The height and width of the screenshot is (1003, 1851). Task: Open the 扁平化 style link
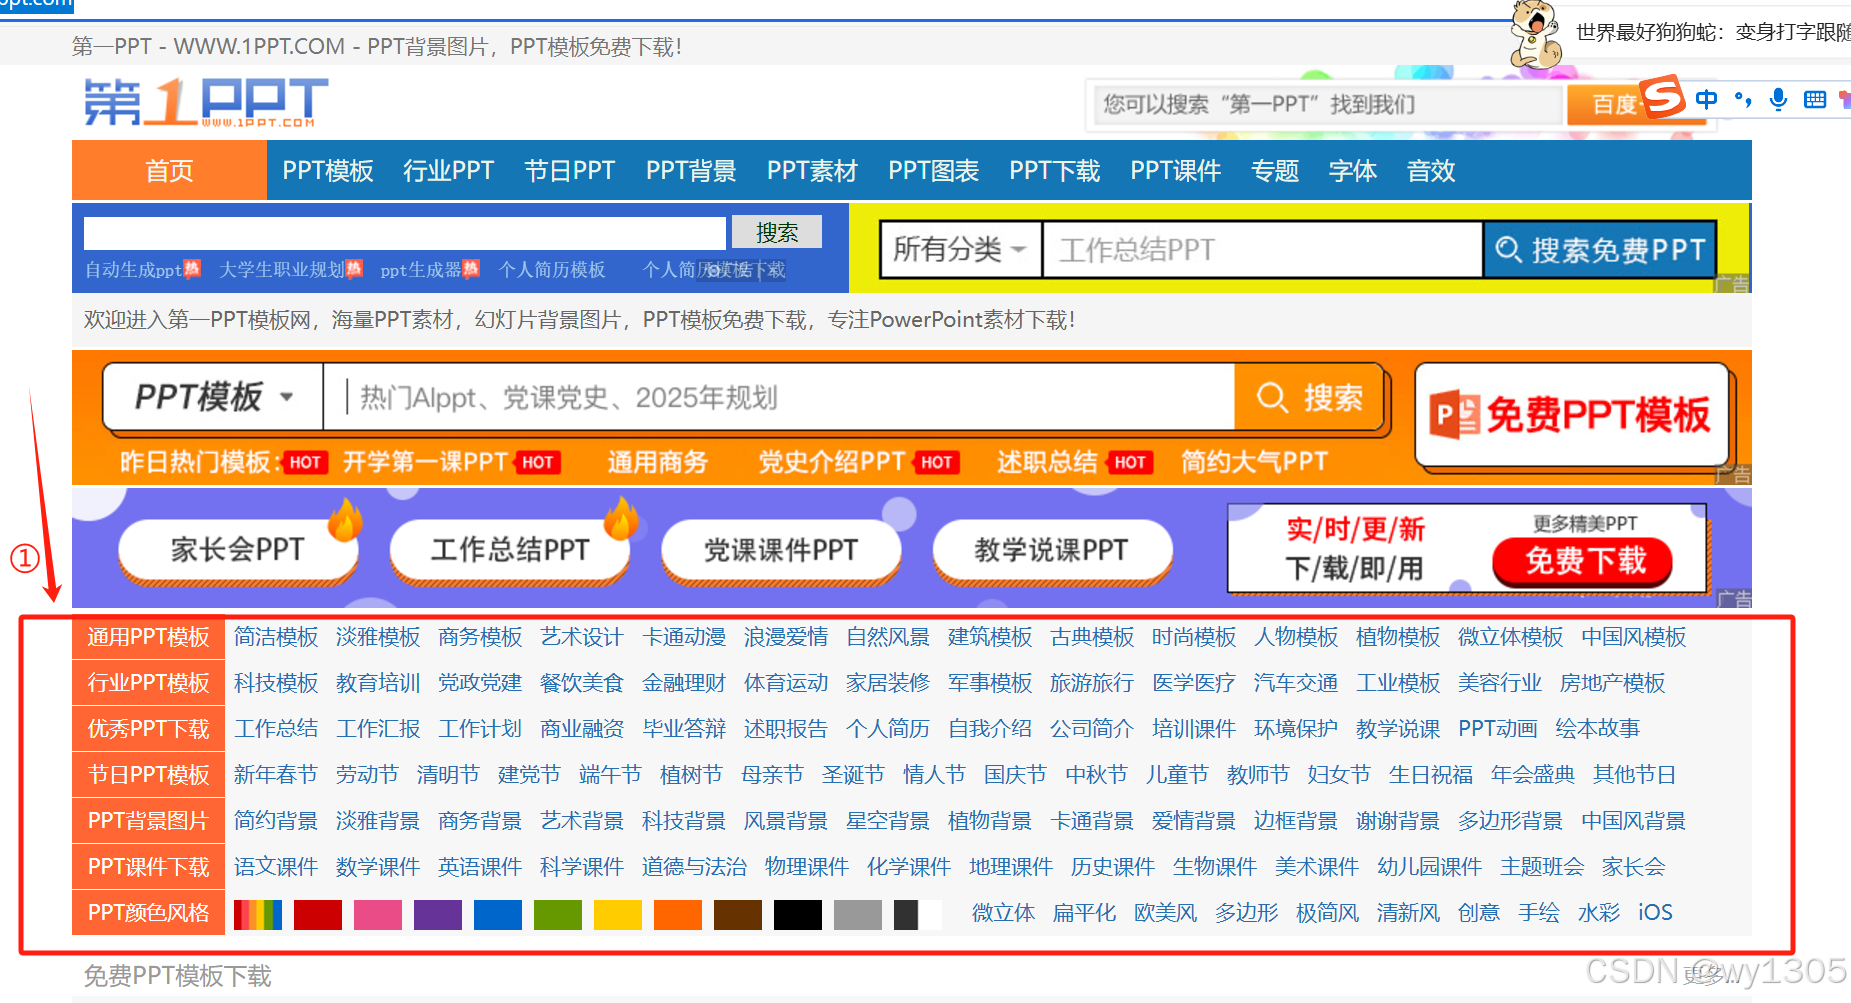coord(1084,913)
